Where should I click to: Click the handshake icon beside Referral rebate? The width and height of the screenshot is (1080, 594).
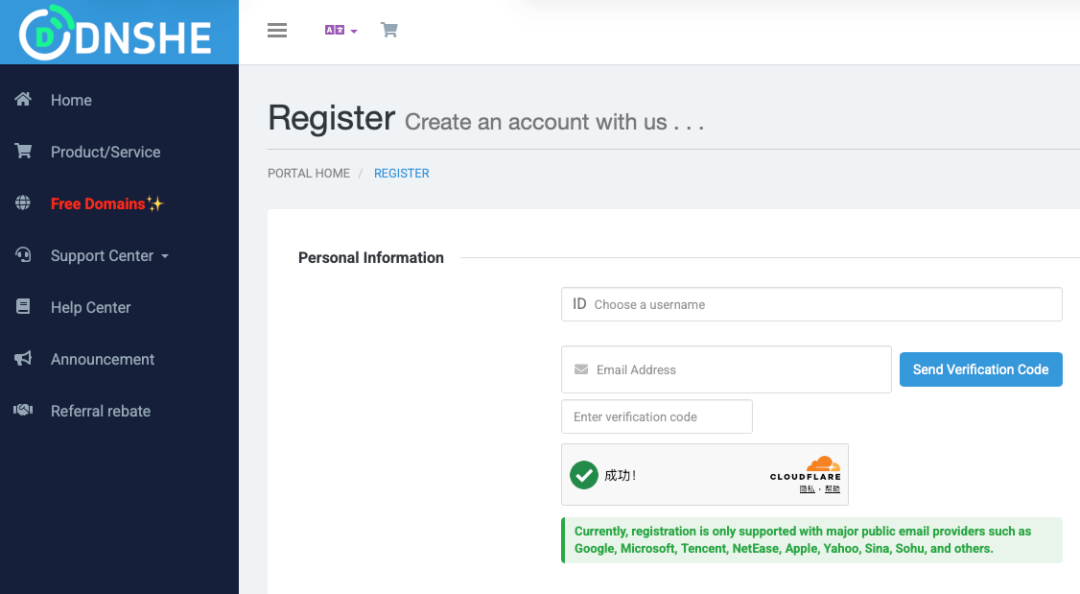[x=23, y=410]
